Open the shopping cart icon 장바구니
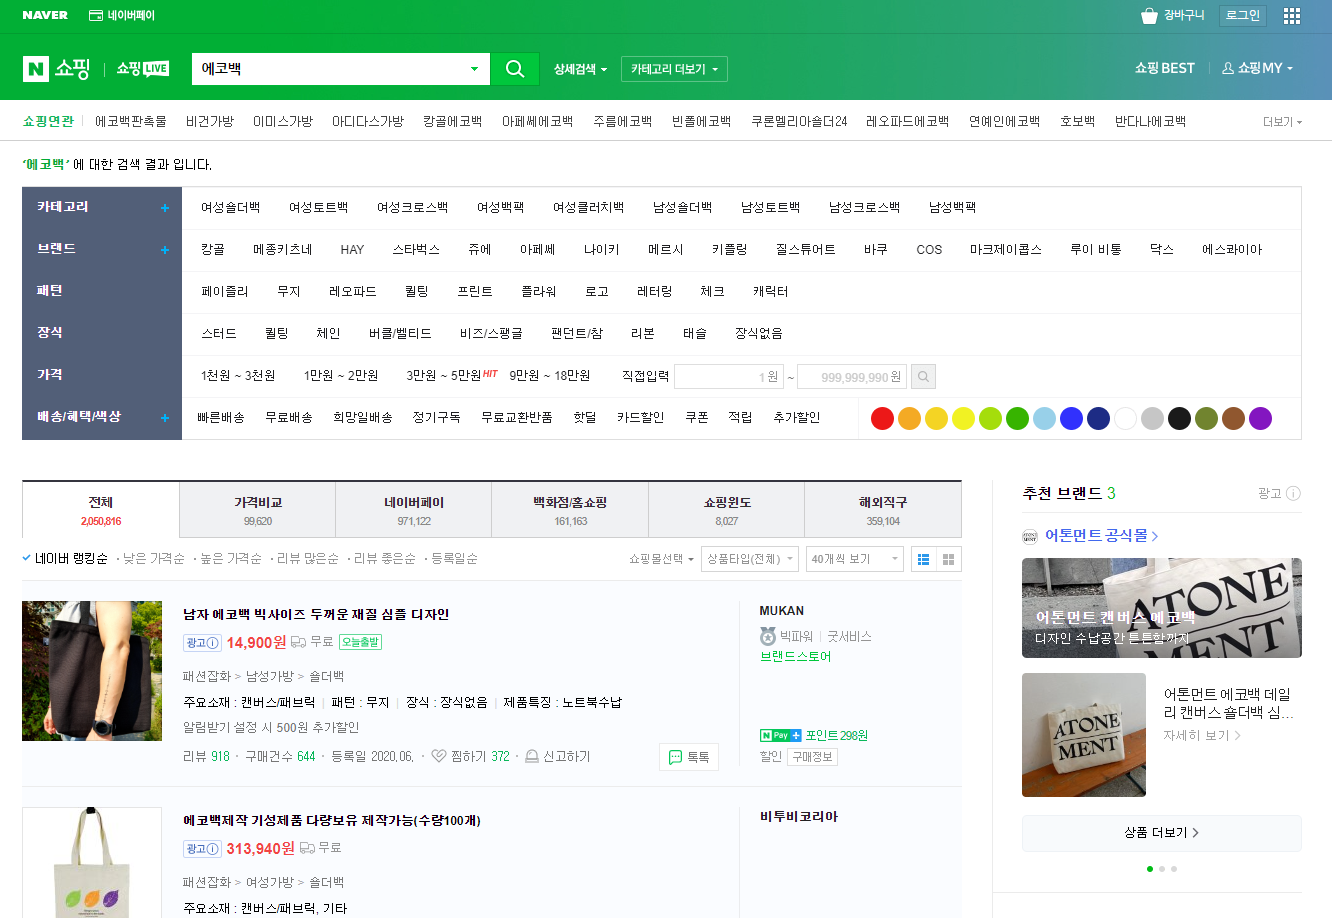The image size is (1332, 918). [x=1149, y=16]
